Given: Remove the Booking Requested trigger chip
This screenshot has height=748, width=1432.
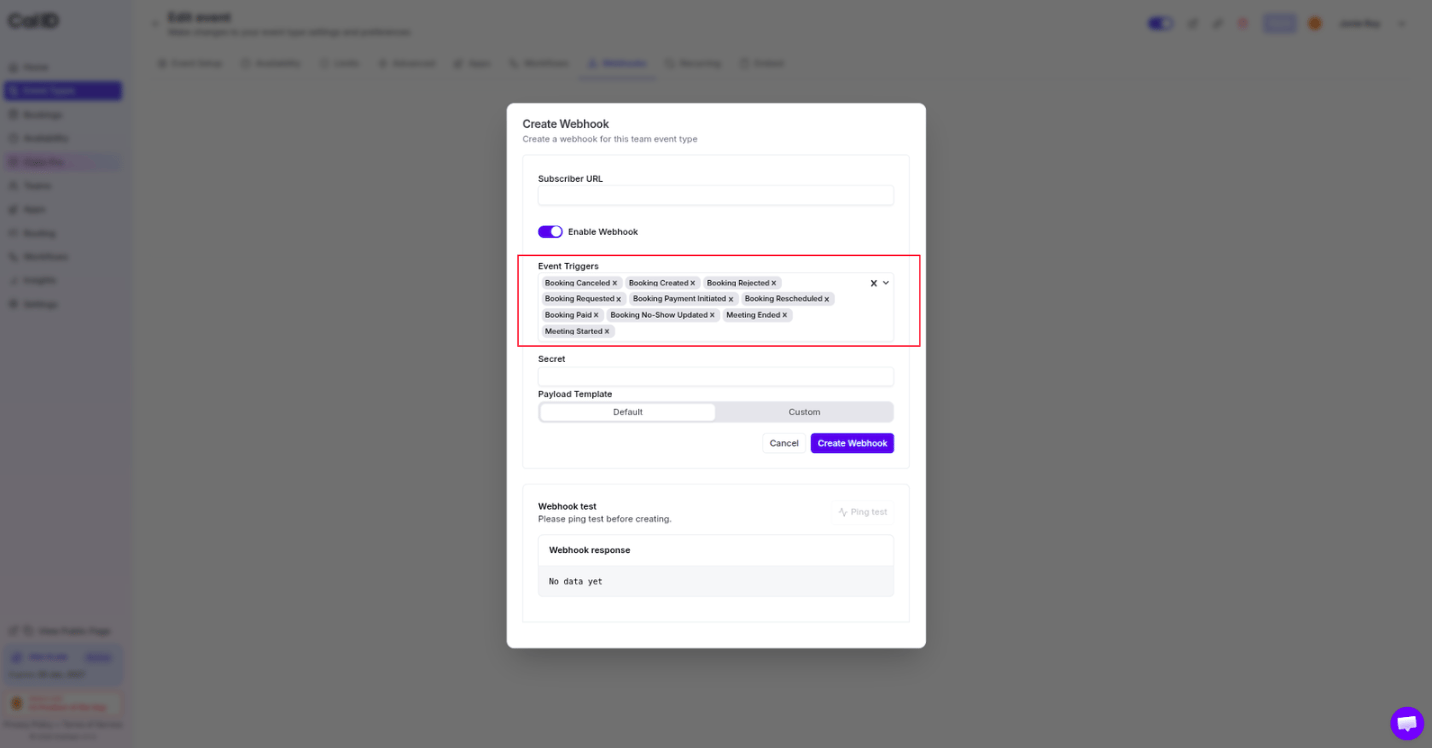Looking at the screenshot, I should pos(619,299).
